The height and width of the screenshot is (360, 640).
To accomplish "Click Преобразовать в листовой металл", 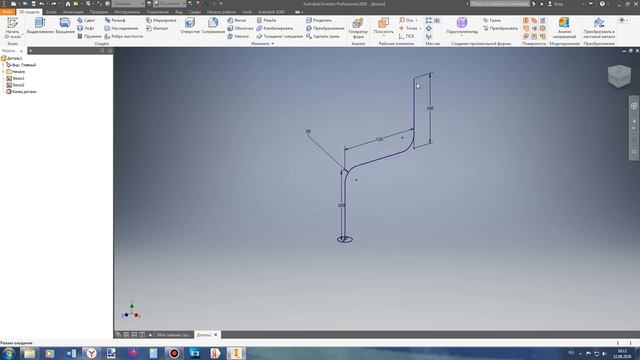I will coord(599,28).
